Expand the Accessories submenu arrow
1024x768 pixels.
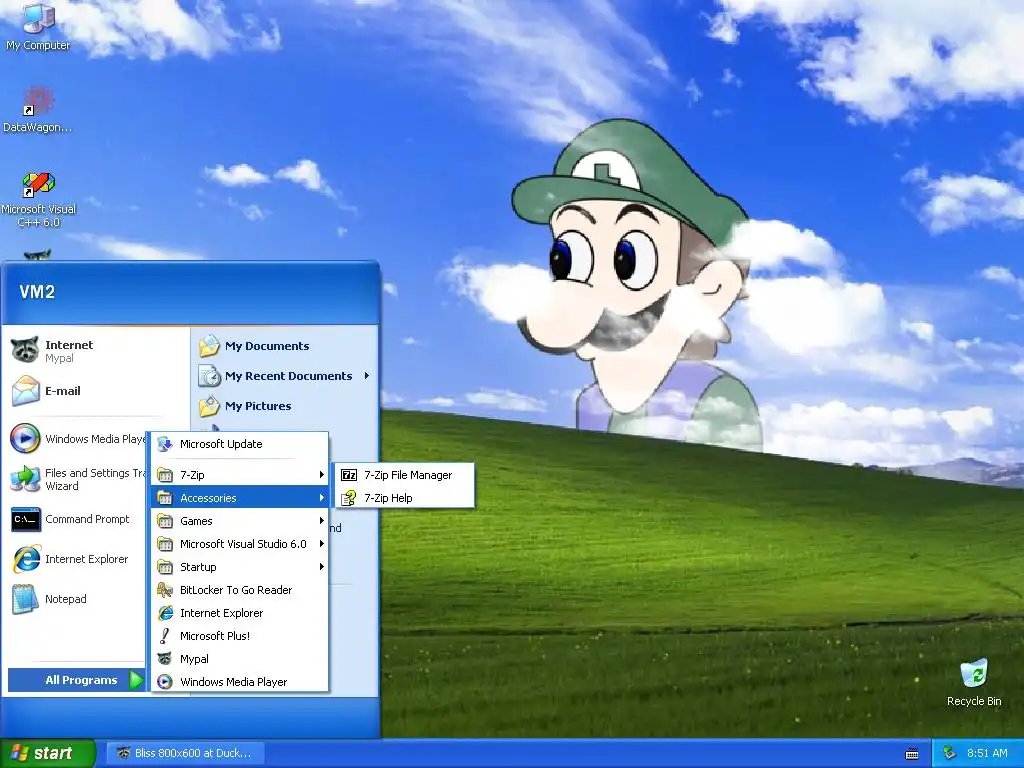[321, 498]
